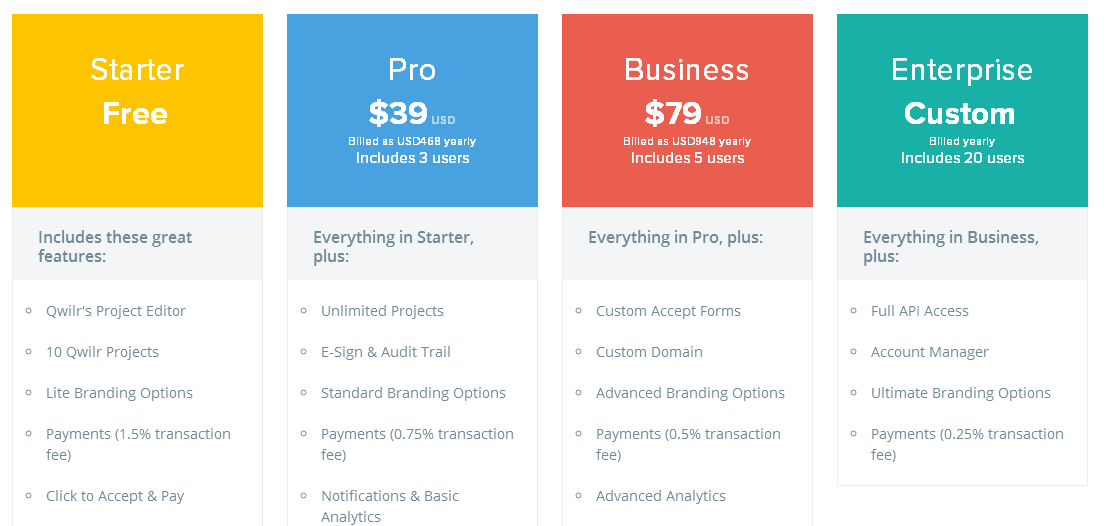Click Custom Domain feature in Business
The height and width of the screenshot is (526, 1110).
(649, 352)
